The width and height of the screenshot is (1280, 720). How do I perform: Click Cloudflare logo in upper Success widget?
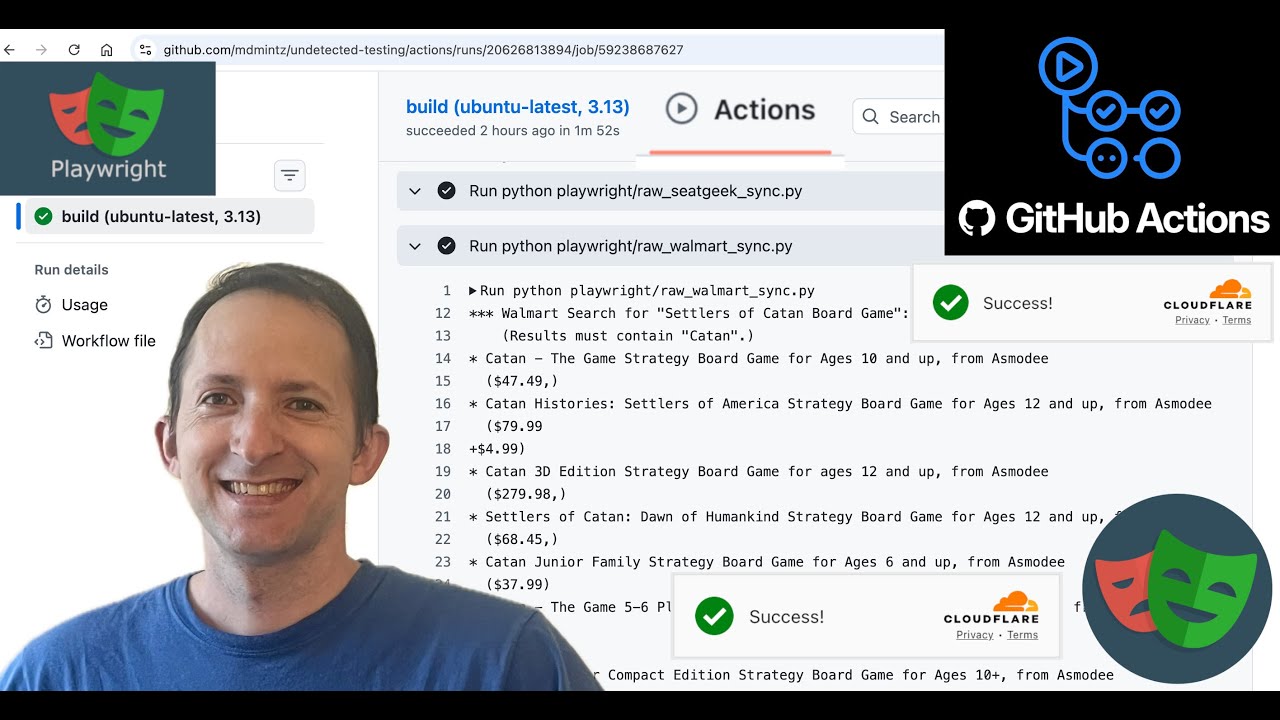[1208, 295]
